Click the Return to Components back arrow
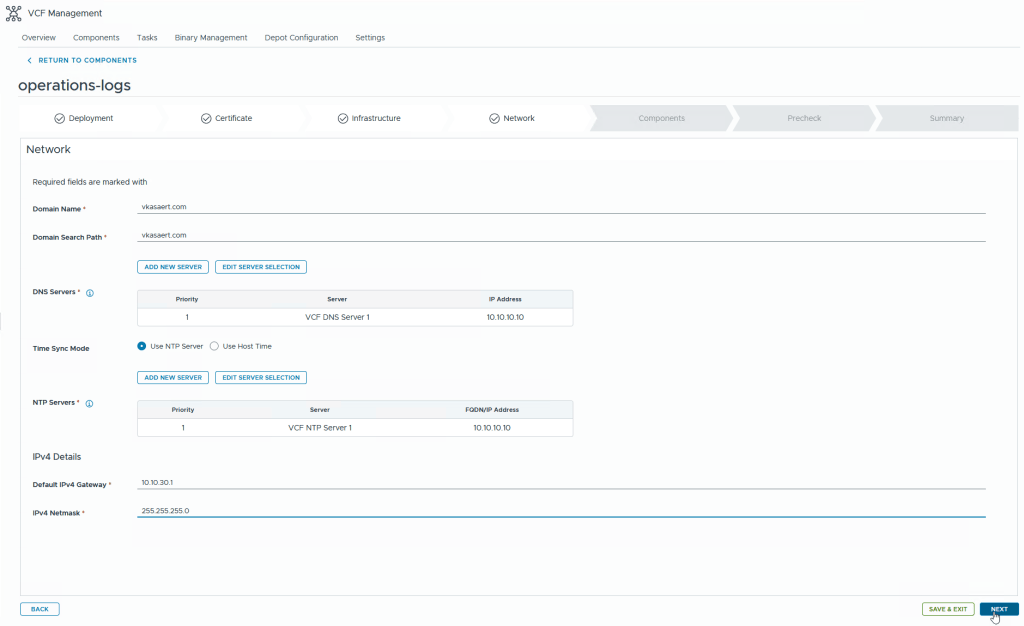This screenshot has width=1024, height=626. tap(29, 60)
